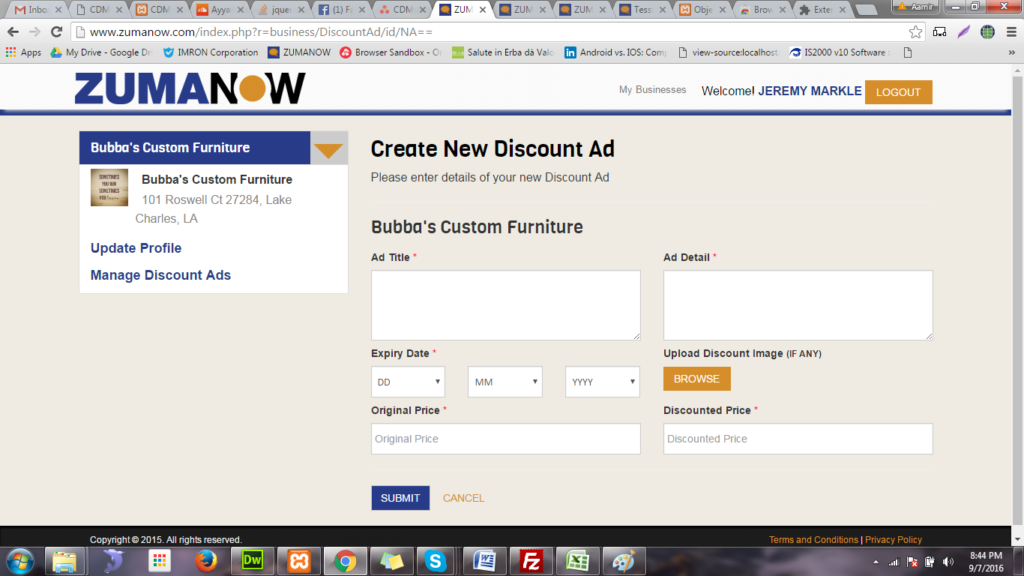Click the Bubba's Custom Furniture thumbnail image
Image resolution: width=1024 pixels, height=576 pixels.
[x=109, y=188]
